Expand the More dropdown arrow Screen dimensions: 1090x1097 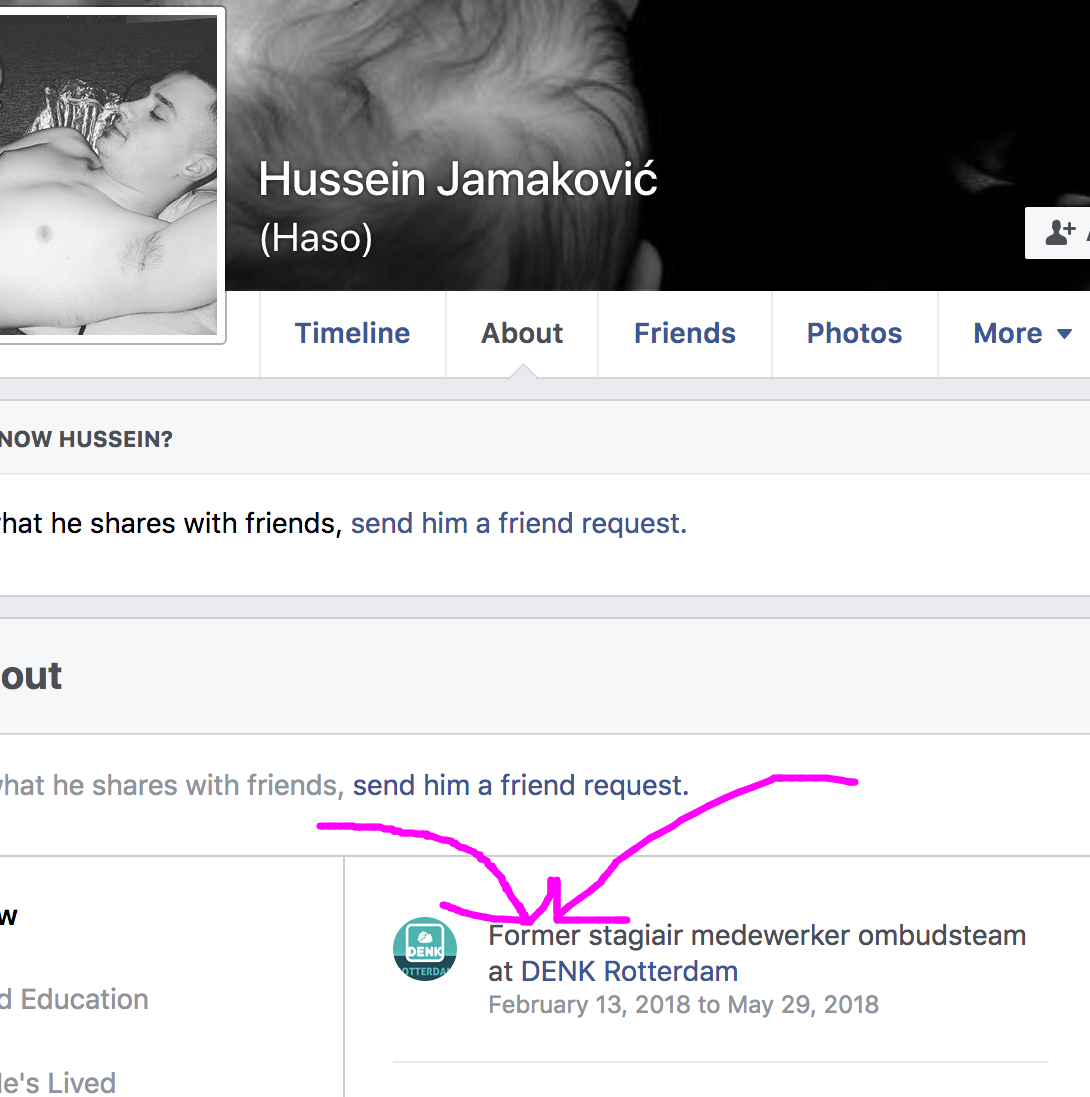(1064, 334)
